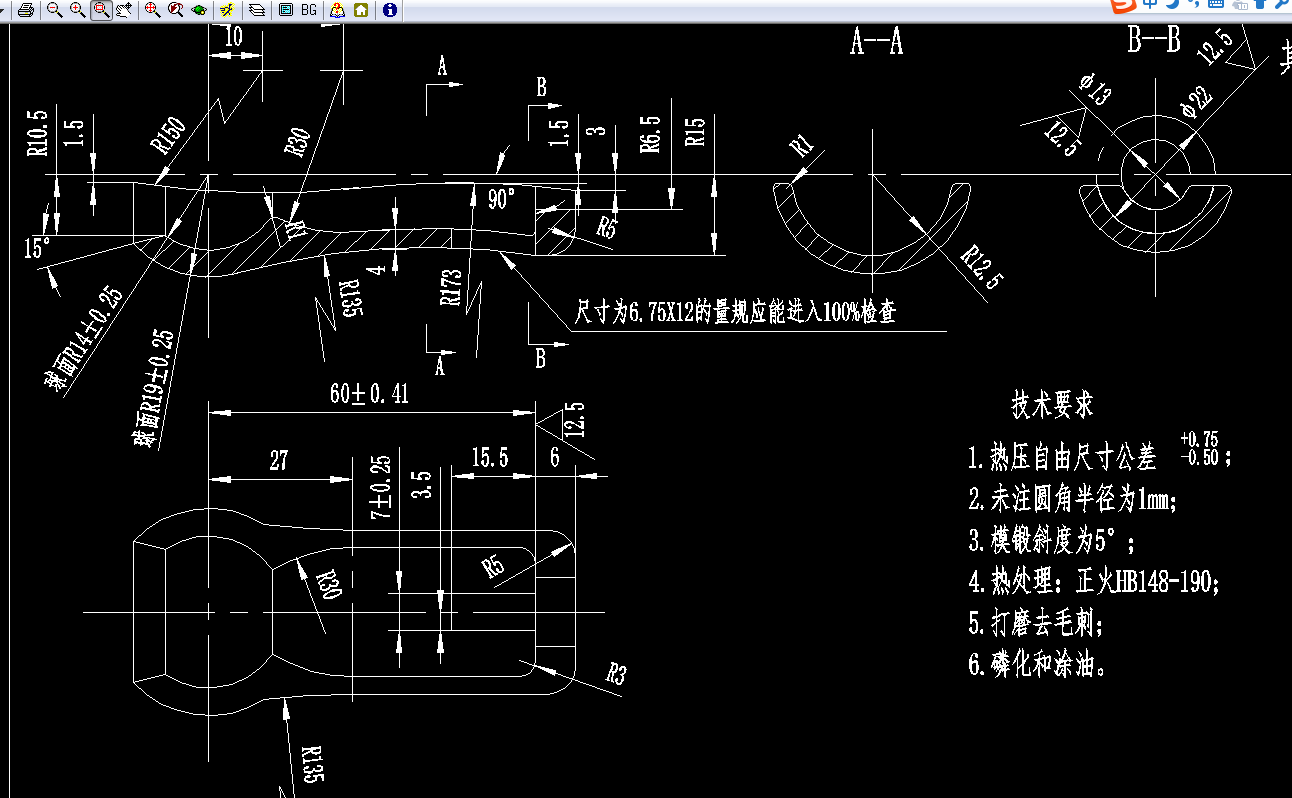Viewport: 1292px width, 798px height.
Task: Click the R10.5 radius label
Action: [x=37, y=131]
